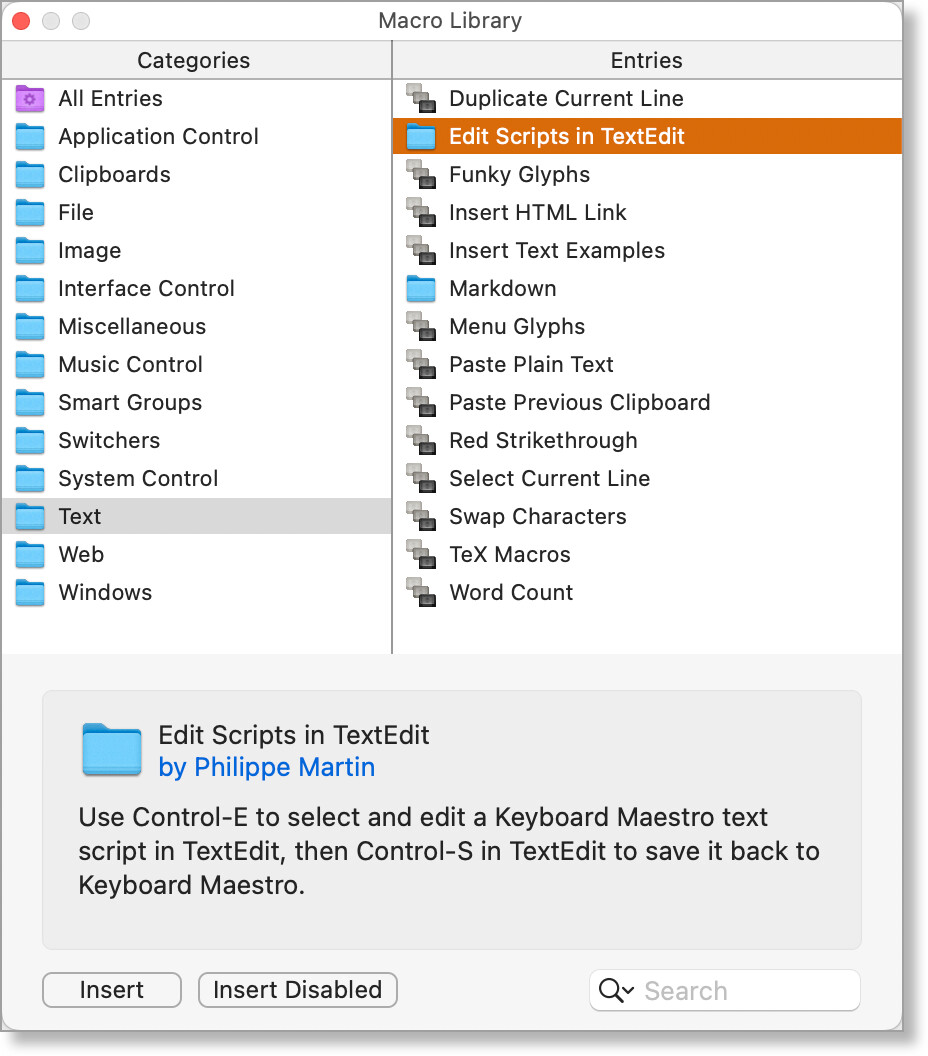Viewport: 928px width, 1056px height.
Task: Select Paste Plain Text entry
Action: [x=531, y=364]
